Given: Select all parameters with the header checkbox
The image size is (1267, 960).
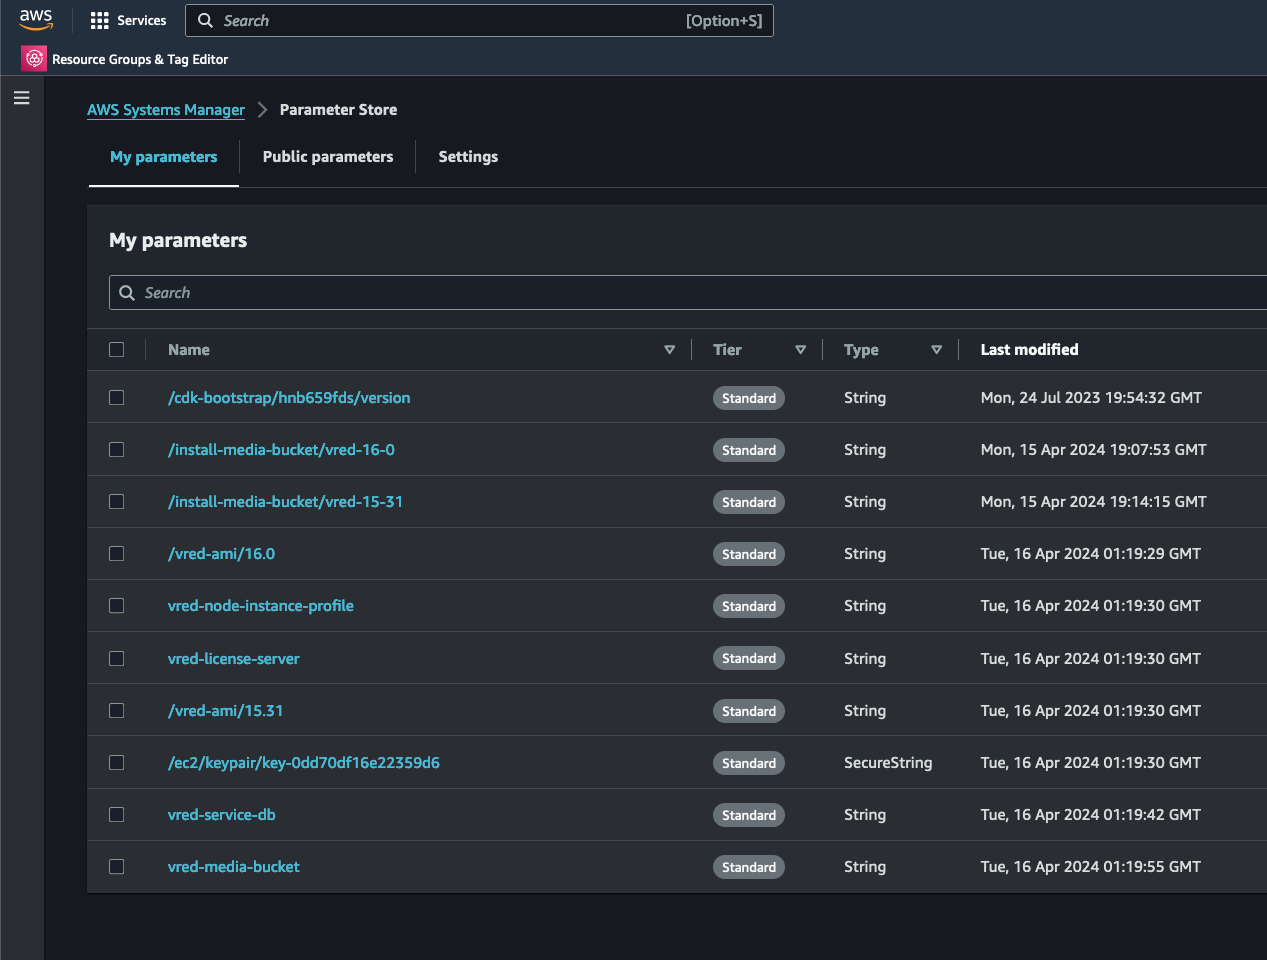Looking at the screenshot, I should pyautogui.click(x=117, y=349).
